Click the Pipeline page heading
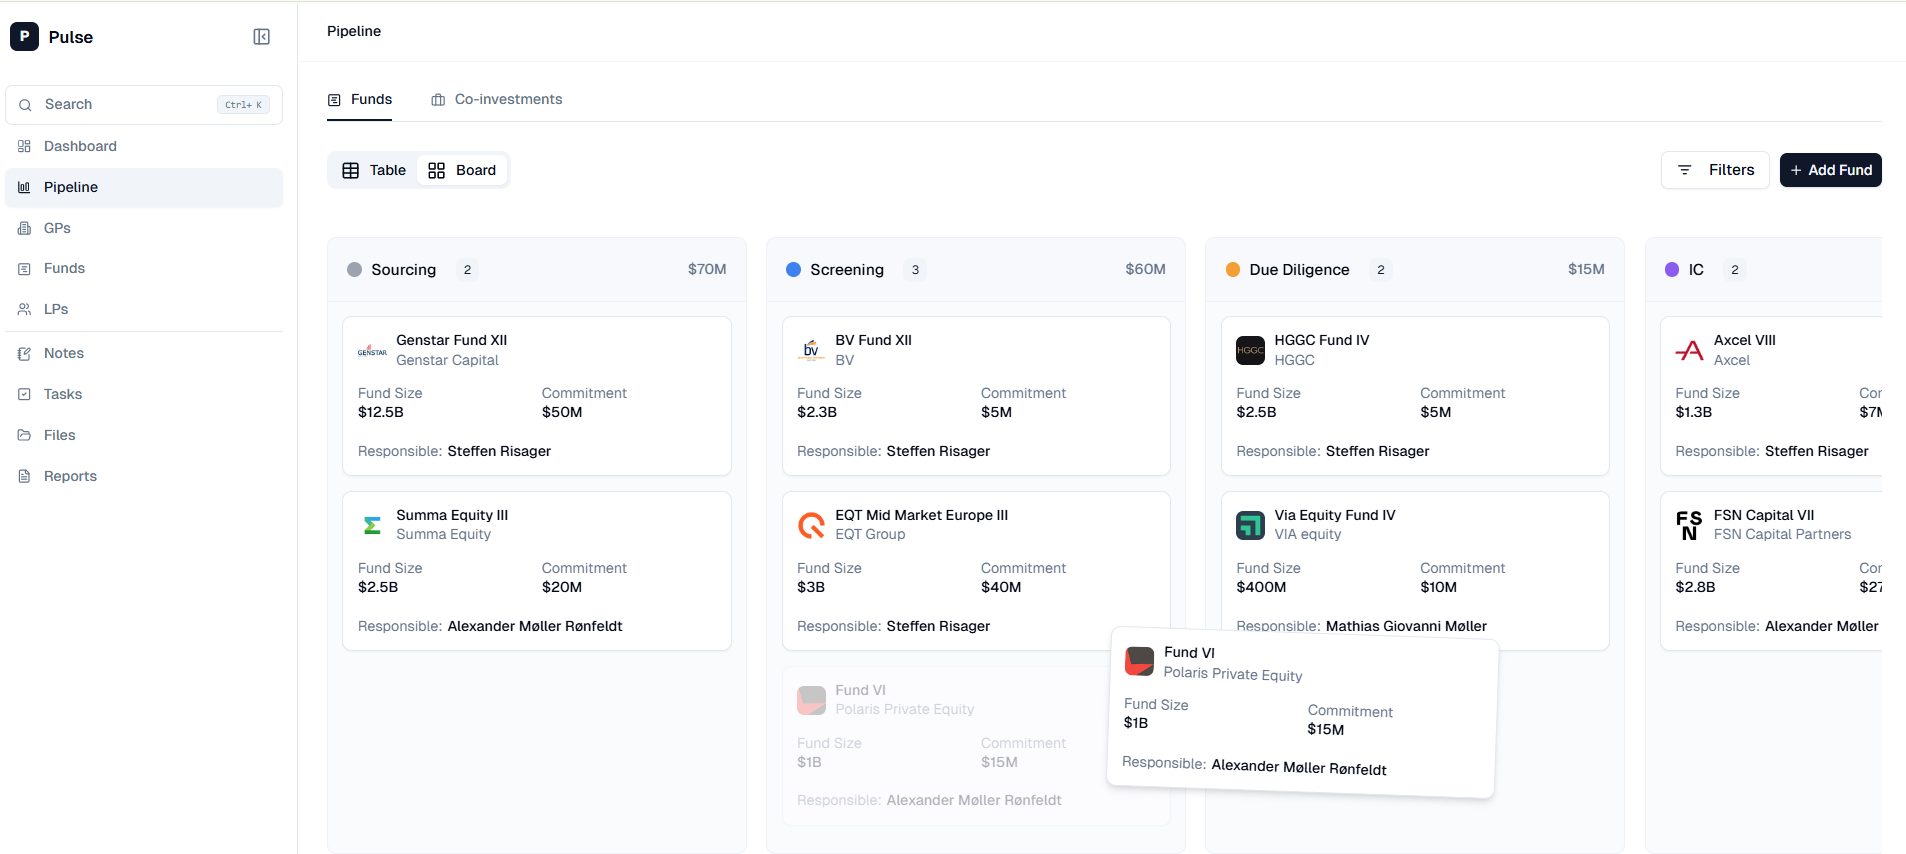The width and height of the screenshot is (1906, 854). click(354, 31)
